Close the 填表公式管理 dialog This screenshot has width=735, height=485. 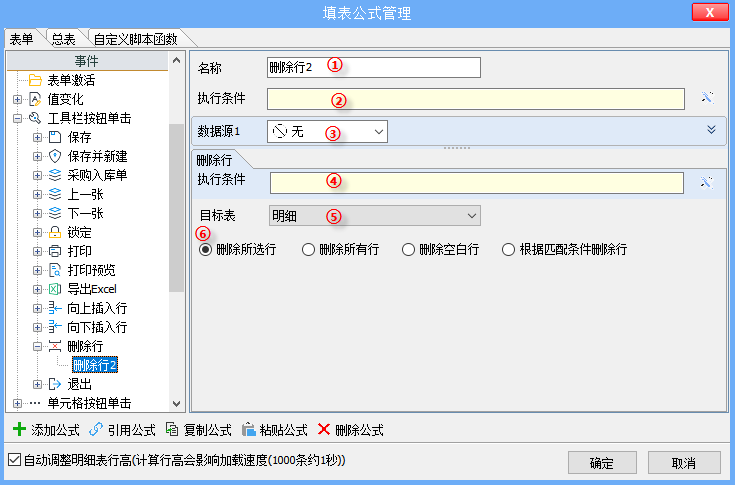click(710, 12)
